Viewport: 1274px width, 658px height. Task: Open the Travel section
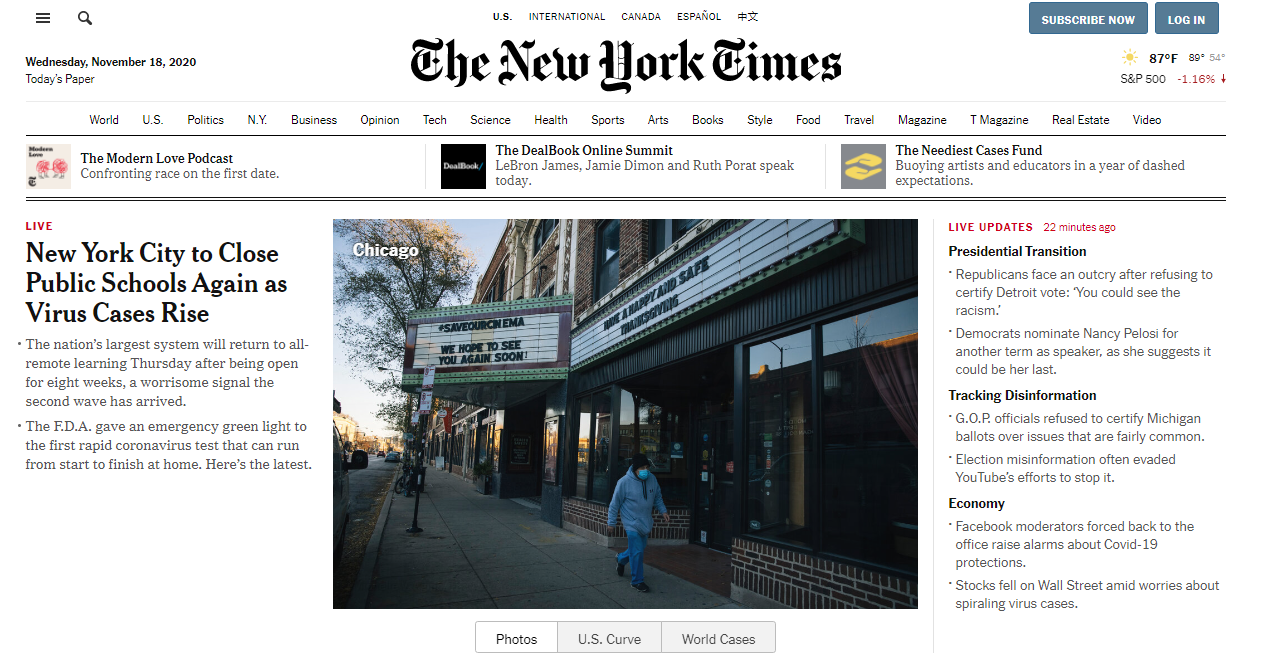click(859, 120)
